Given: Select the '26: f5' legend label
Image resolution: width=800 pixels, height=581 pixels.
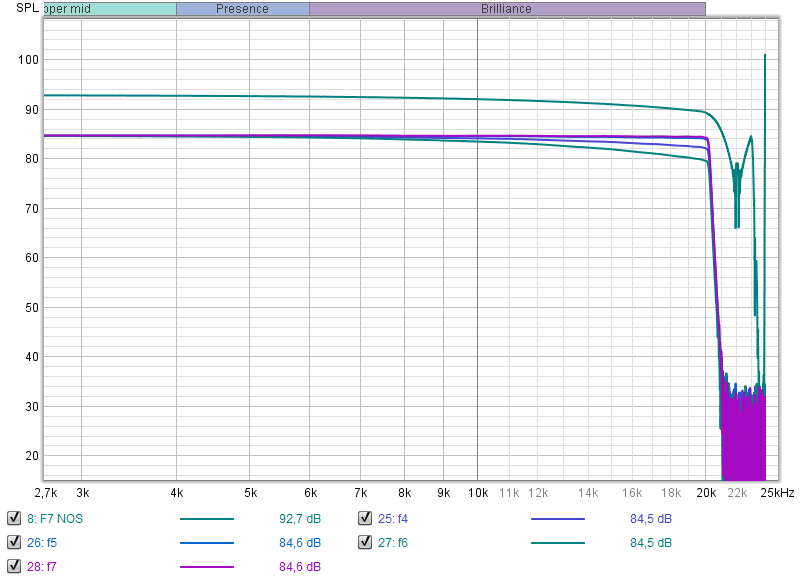Looking at the screenshot, I should pyautogui.click(x=42, y=543).
